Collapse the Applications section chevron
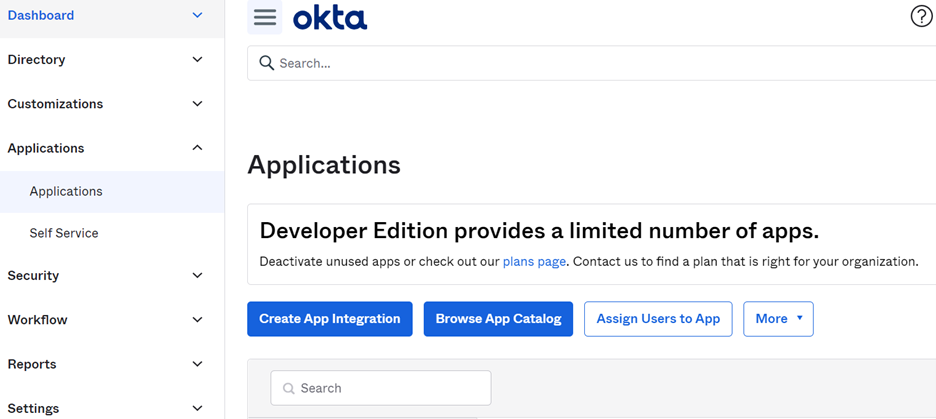 tap(197, 148)
